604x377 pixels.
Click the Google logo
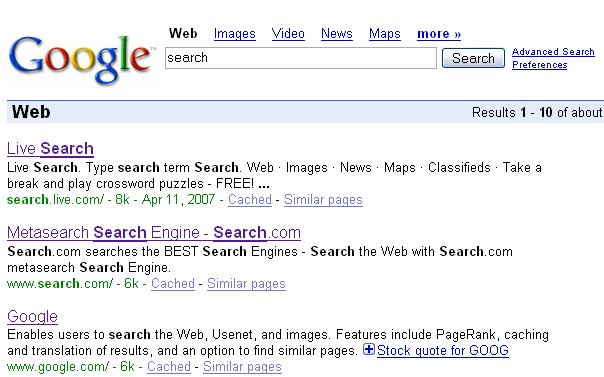(x=82, y=59)
